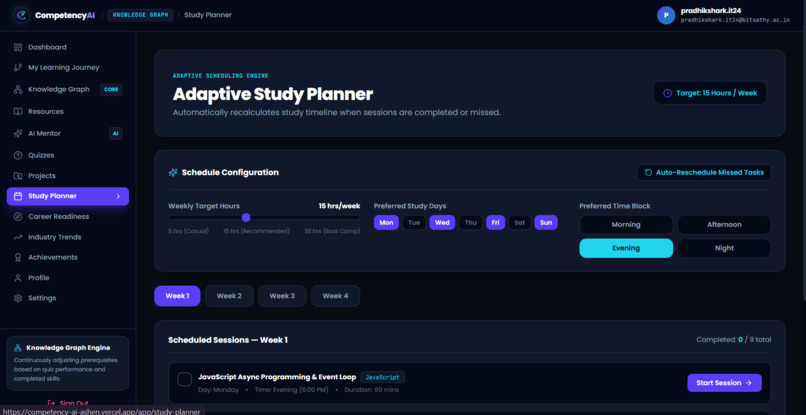Click the KNOWLEDGE GRAPH header badge
The height and width of the screenshot is (415, 806).
coord(140,15)
